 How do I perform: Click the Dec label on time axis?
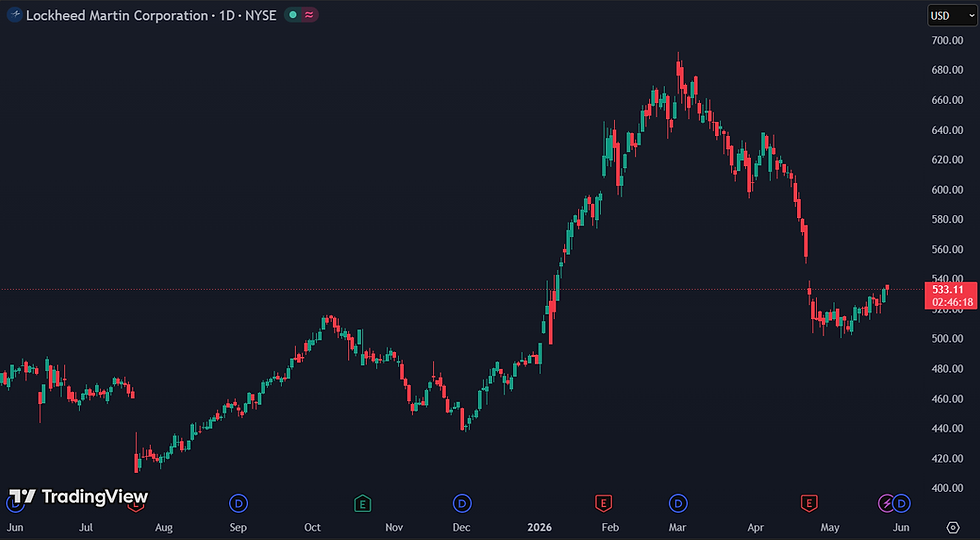[461, 528]
